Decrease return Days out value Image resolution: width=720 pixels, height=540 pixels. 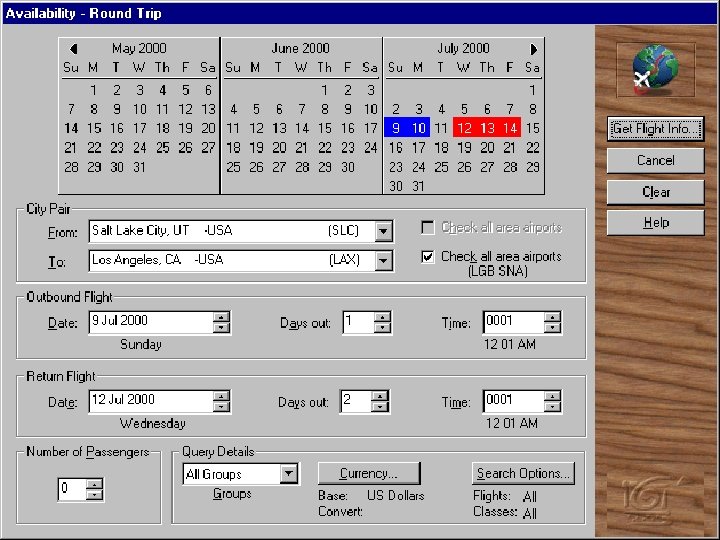[380, 406]
